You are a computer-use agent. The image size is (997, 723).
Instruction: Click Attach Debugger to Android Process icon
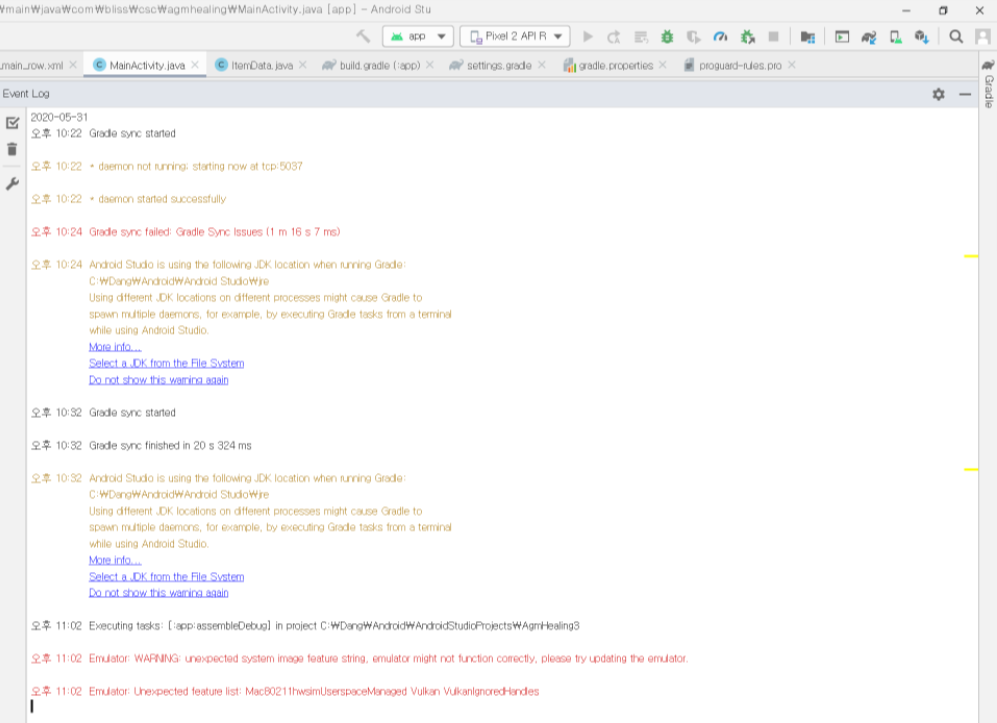pyautogui.click(x=748, y=37)
